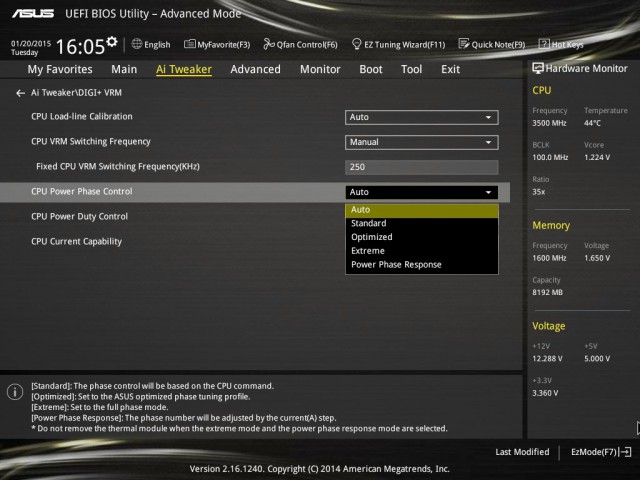Click arrow on CPU Power Phase Control dropdown
Viewport: 640px width, 480px height.
pyautogui.click(x=488, y=192)
